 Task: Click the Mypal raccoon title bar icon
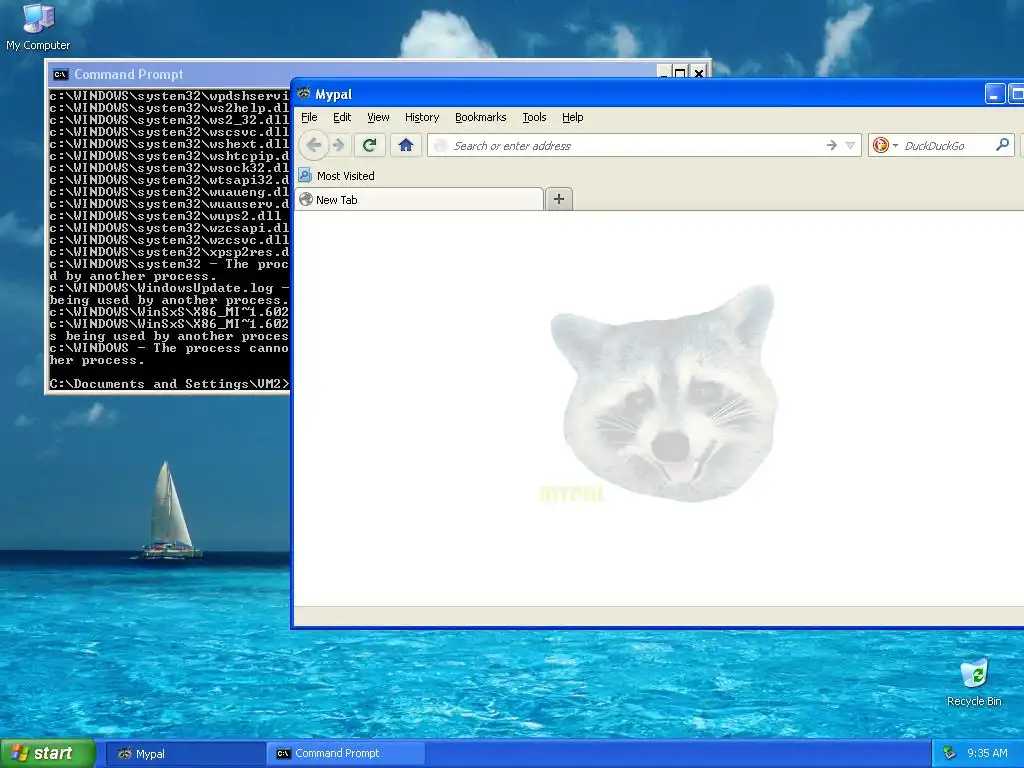click(304, 93)
